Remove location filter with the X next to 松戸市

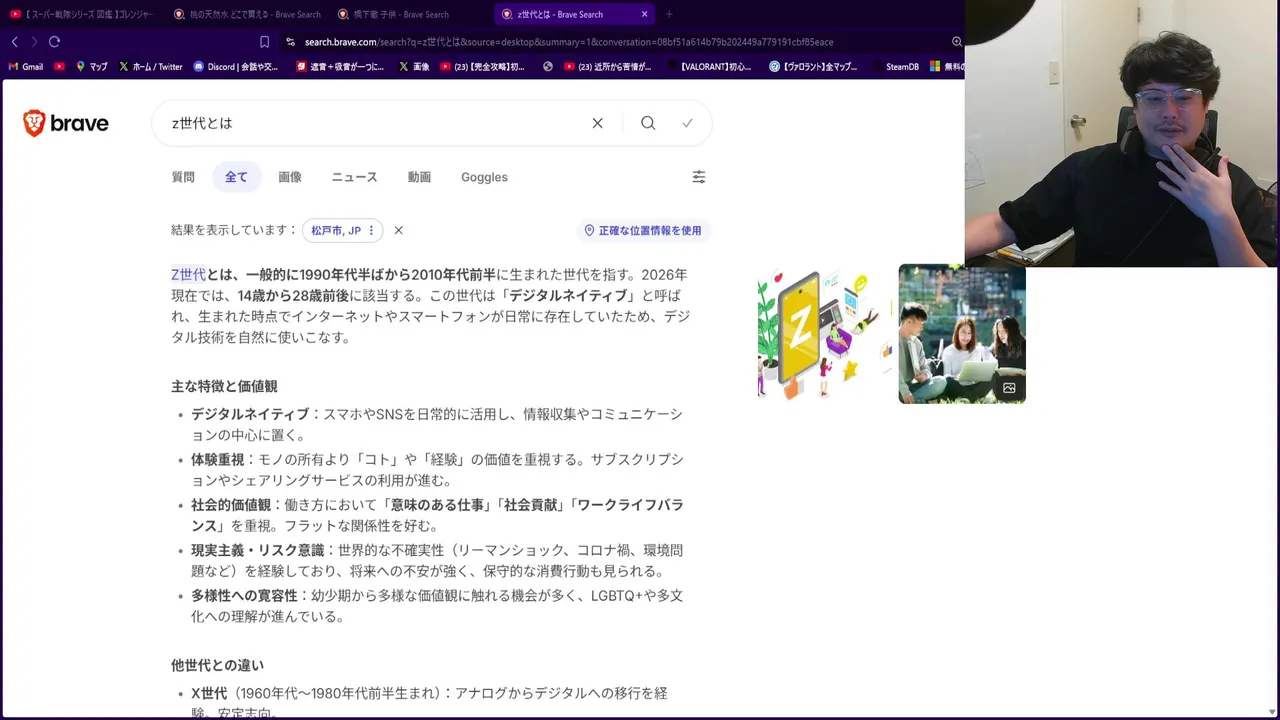point(398,230)
